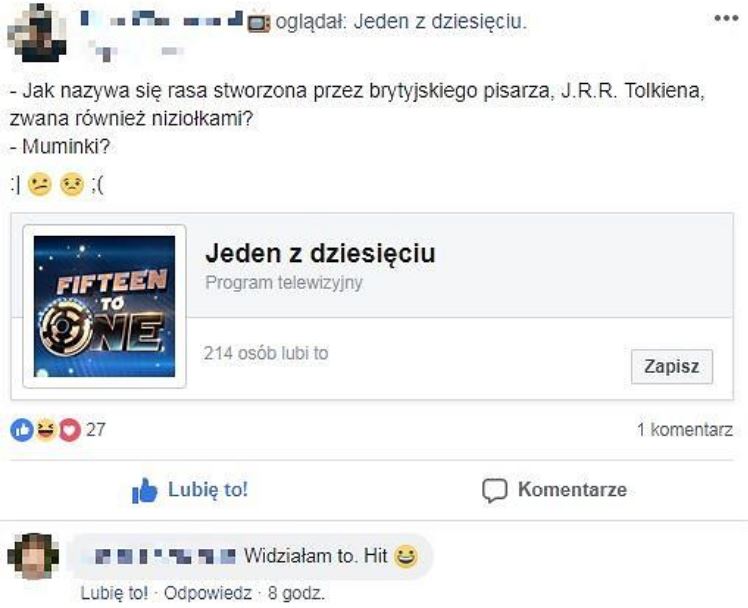Click the speech bubble comment icon
Viewport: 748px width, 608px height.
point(494,491)
